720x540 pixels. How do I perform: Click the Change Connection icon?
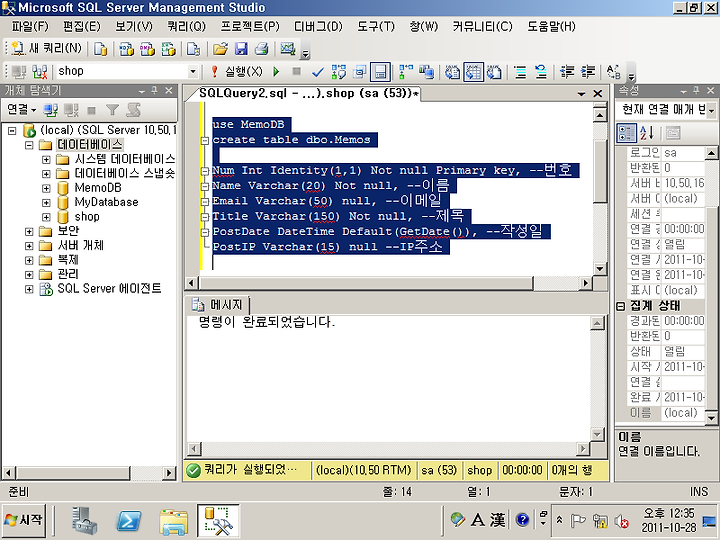[x=40, y=72]
